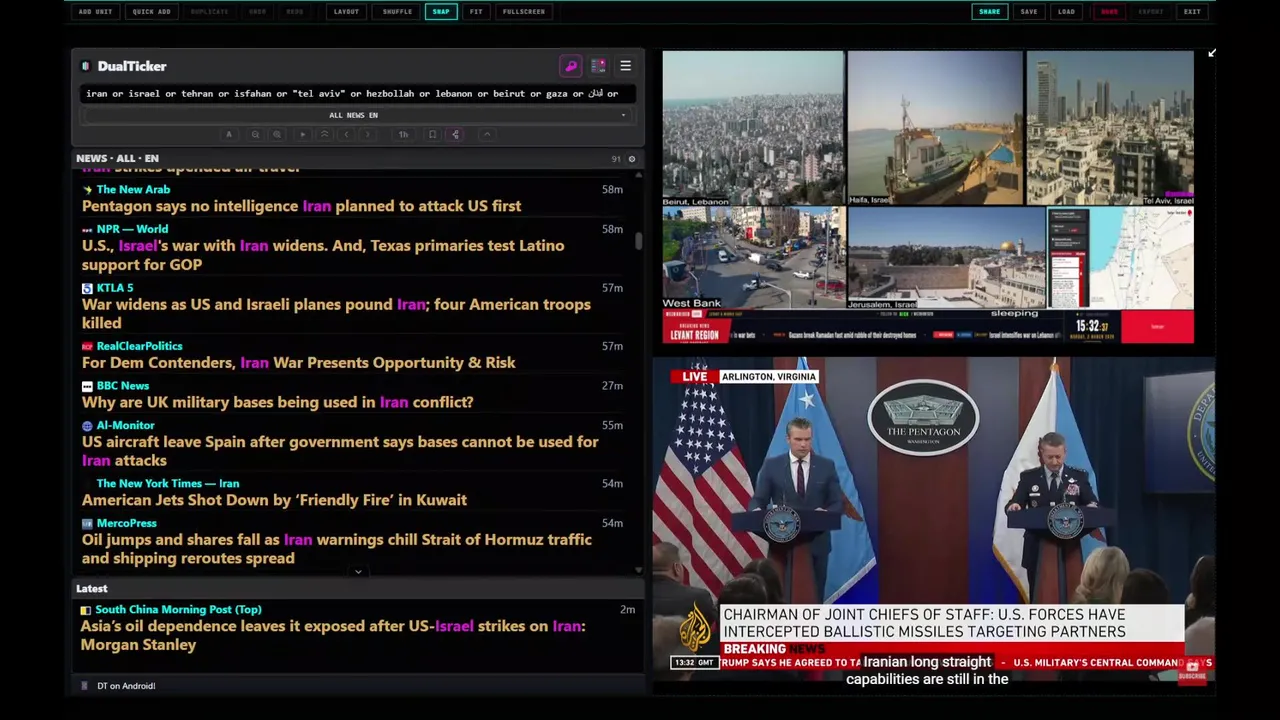The height and width of the screenshot is (720, 1280).
Task: Click the DualTicker logo icon
Action: (x=86, y=66)
